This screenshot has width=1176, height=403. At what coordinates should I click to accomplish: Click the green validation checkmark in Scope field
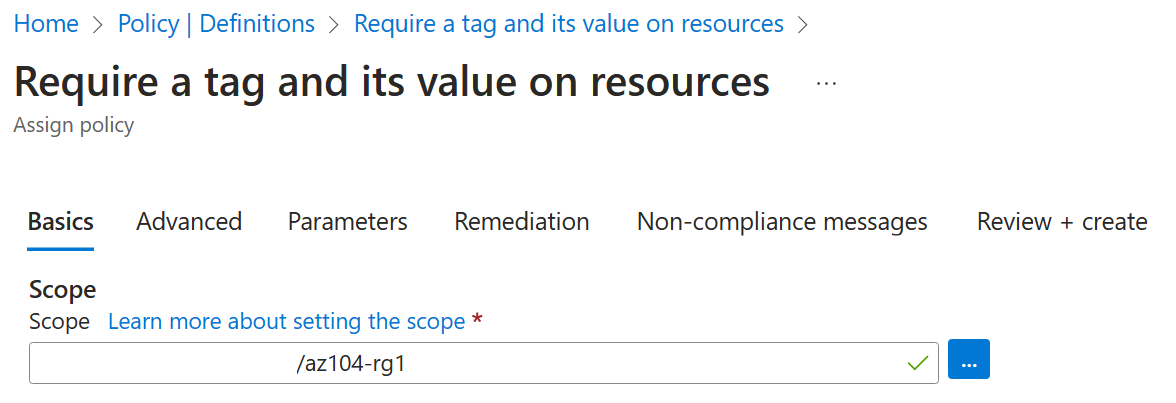pyautogui.click(x=917, y=362)
